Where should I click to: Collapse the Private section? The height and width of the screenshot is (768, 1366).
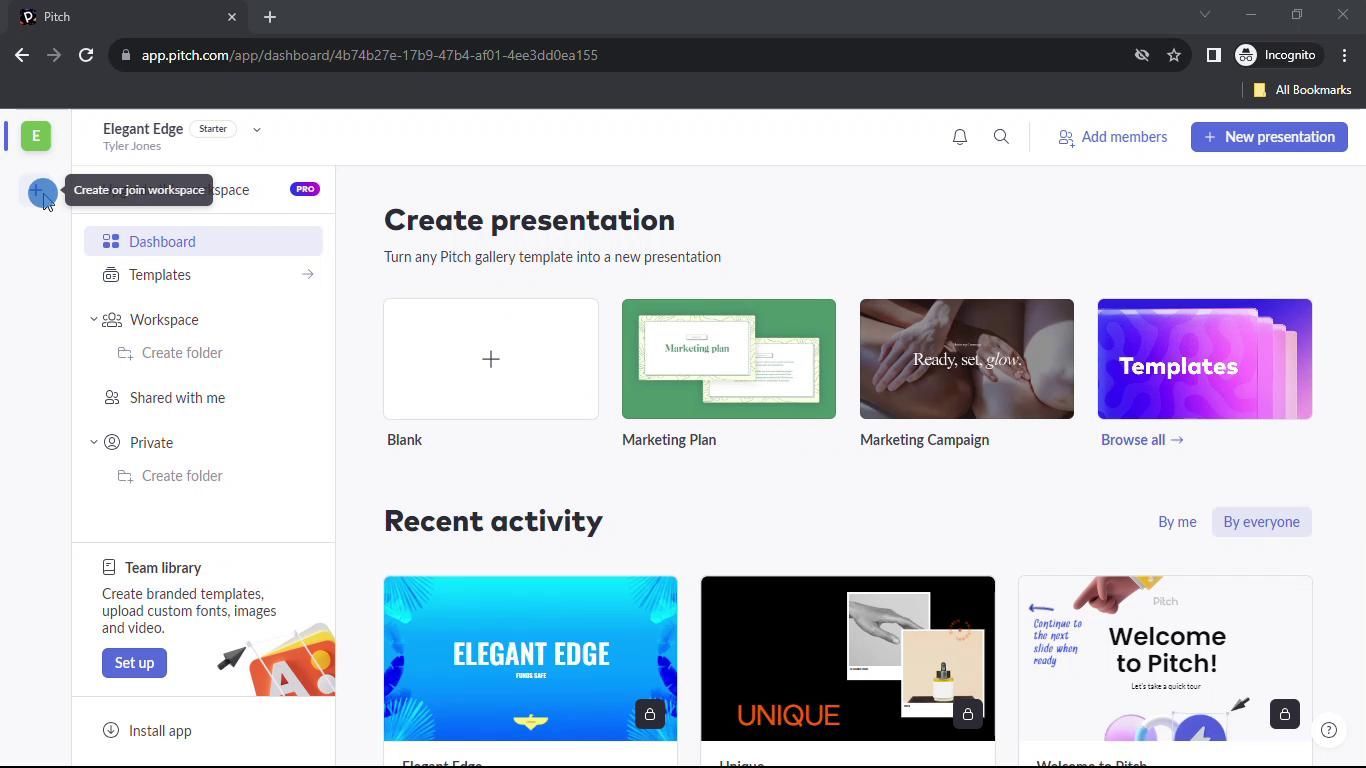click(x=94, y=443)
